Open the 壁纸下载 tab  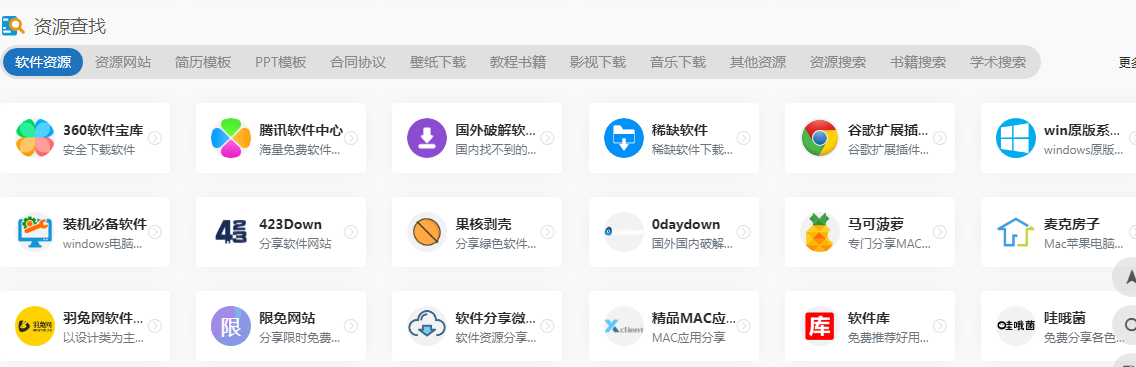(438, 62)
